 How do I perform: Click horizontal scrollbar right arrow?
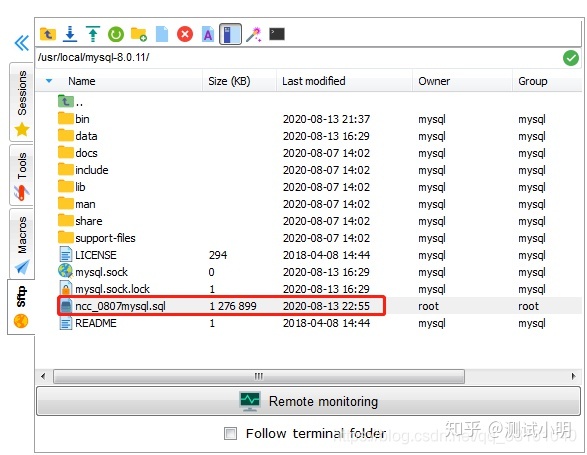(x=573, y=376)
